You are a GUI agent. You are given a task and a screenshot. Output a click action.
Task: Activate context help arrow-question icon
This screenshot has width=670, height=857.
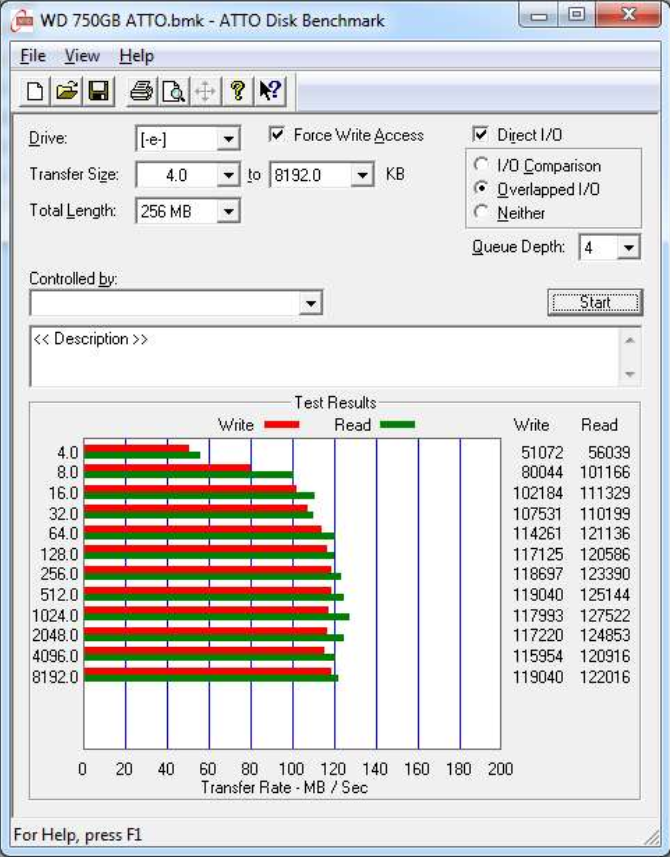270,91
